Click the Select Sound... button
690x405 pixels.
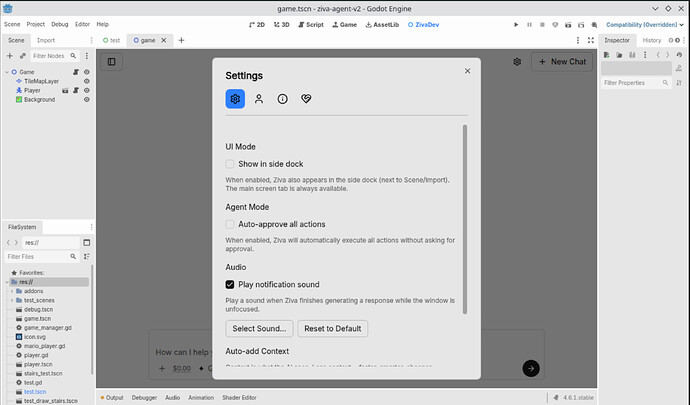coord(259,328)
